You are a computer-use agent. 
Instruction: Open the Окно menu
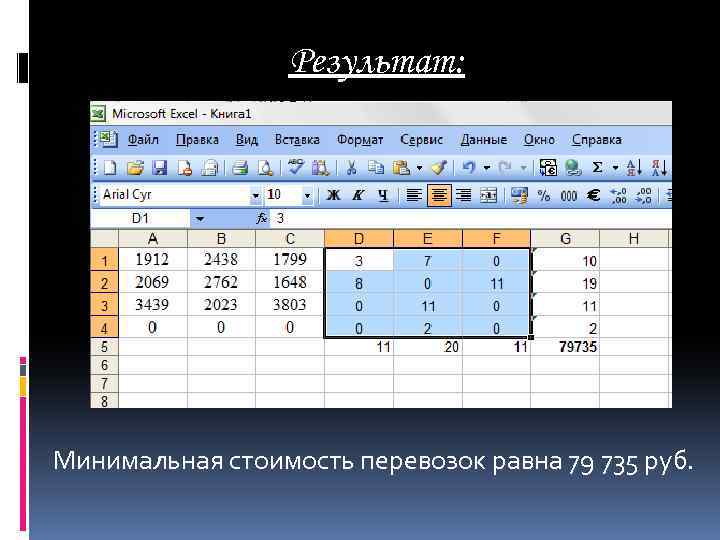click(539, 140)
